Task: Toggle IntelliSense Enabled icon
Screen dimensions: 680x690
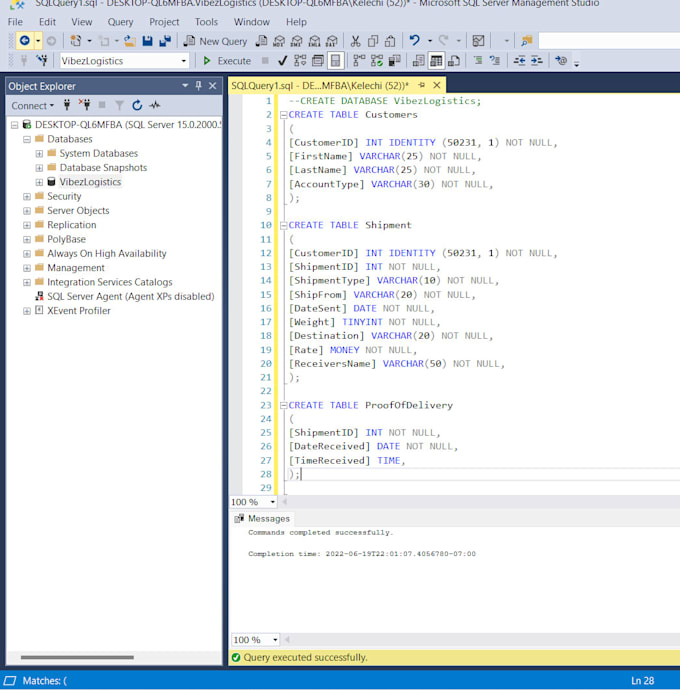Action: pyautogui.click(x=335, y=60)
